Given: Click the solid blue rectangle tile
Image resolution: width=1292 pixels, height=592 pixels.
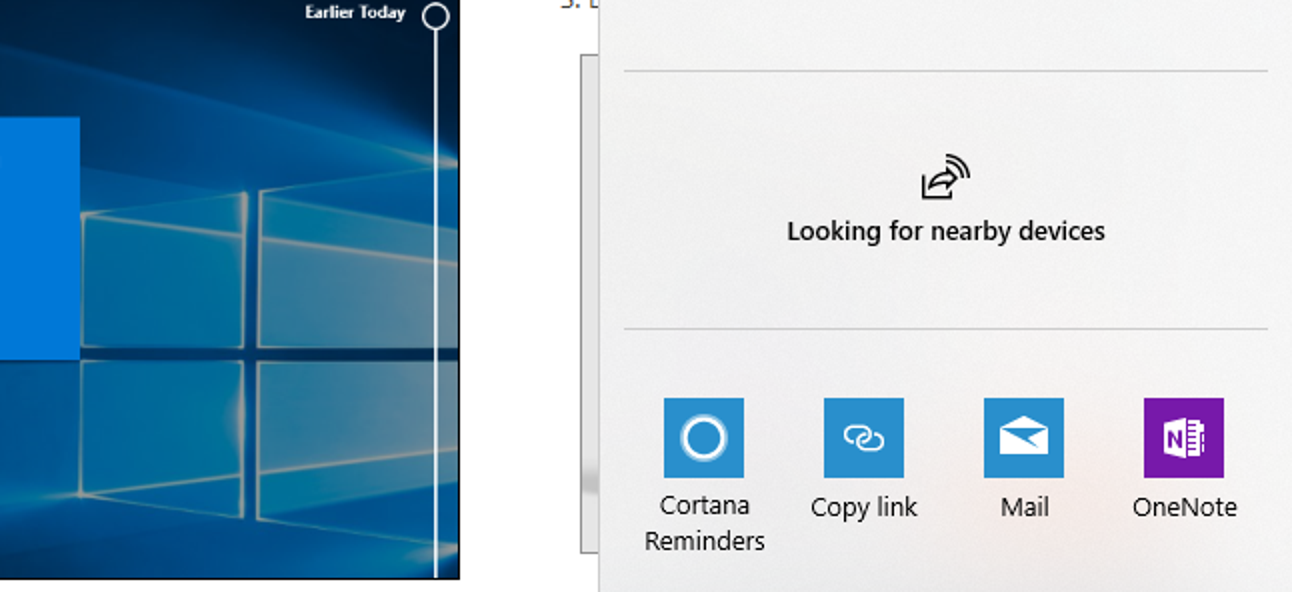Looking at the screenshot, I should point(38,238).
